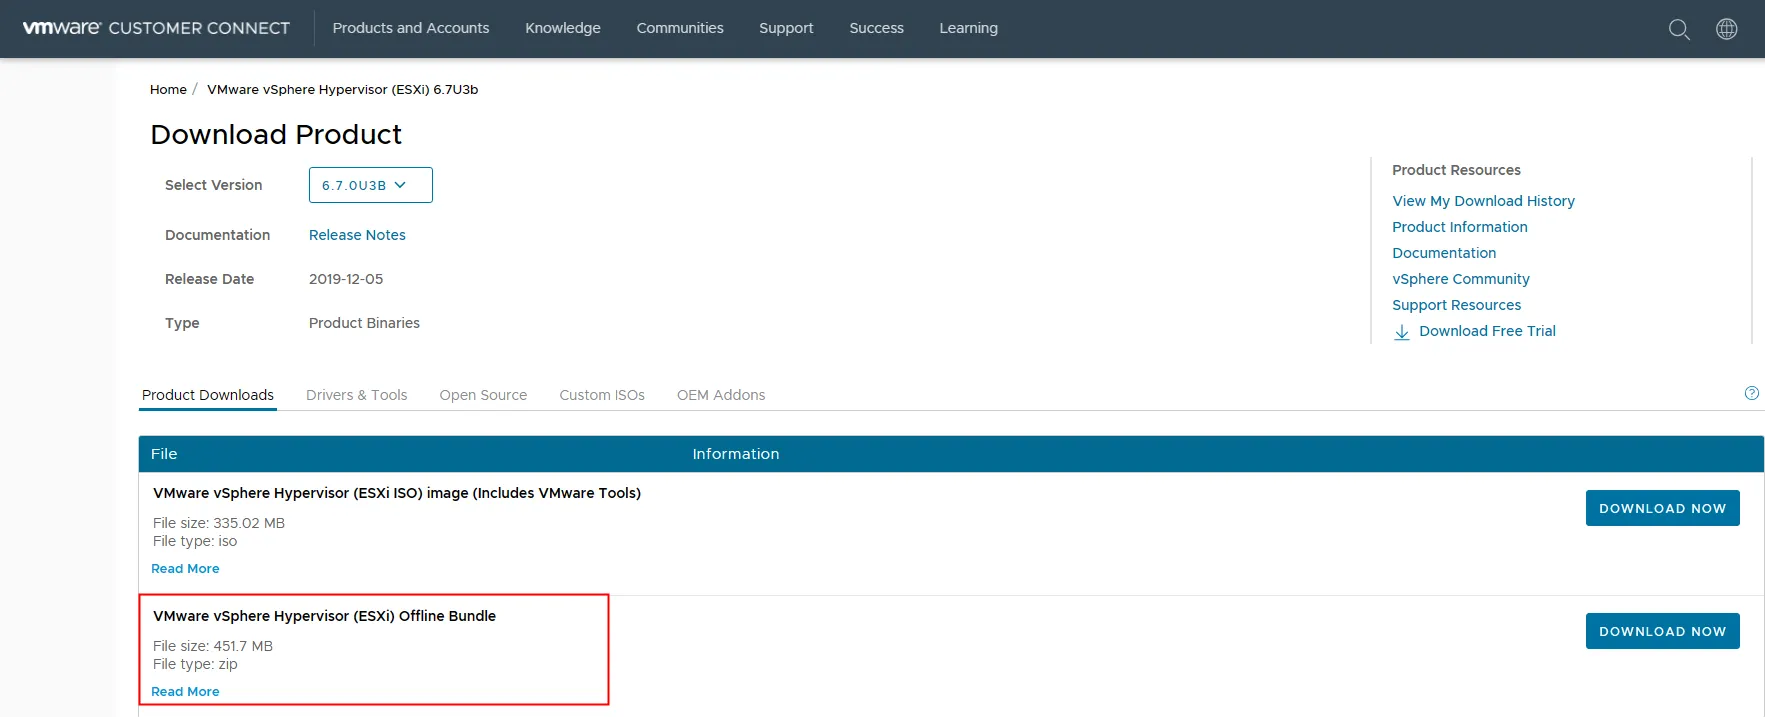Go to Home breadcrumb
Viewport: 1765px width, 717px height.
[x=168, y=89]
